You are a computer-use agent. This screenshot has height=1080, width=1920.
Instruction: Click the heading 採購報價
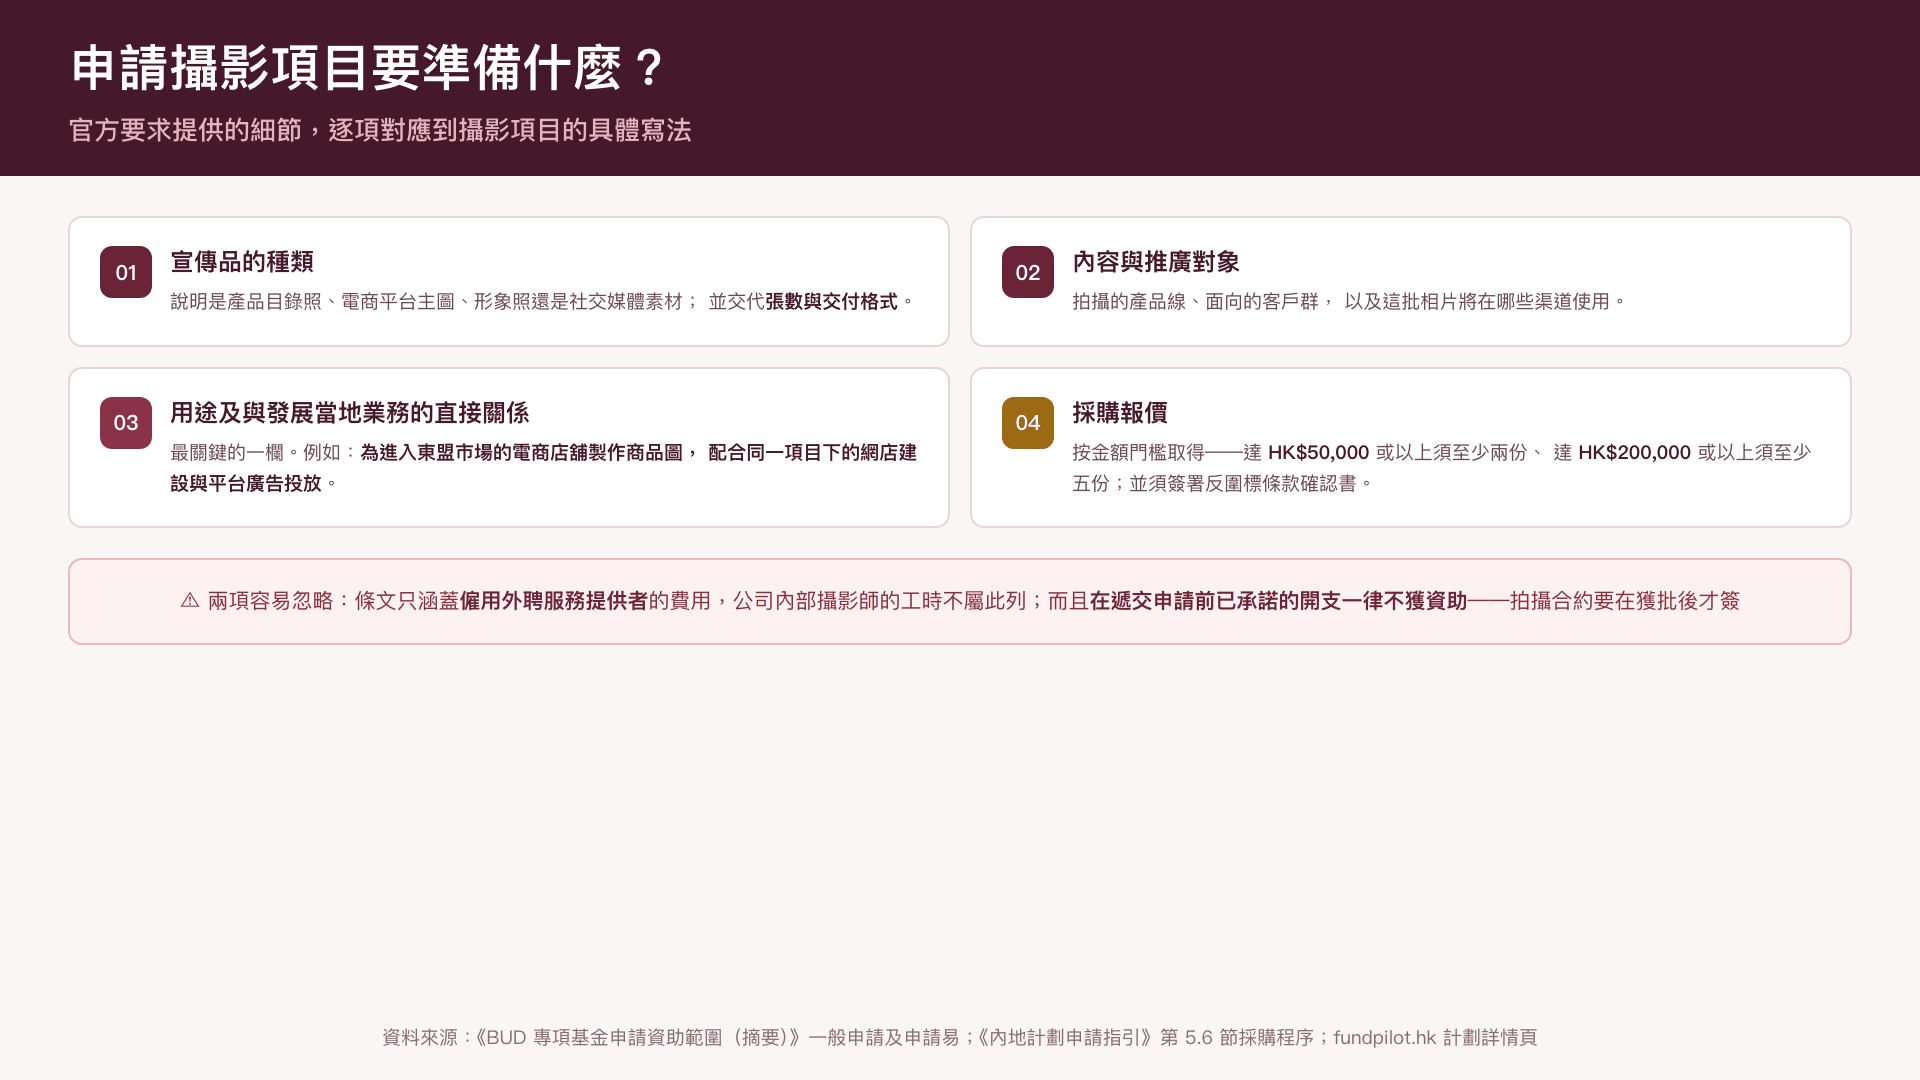coord(1120,413)
